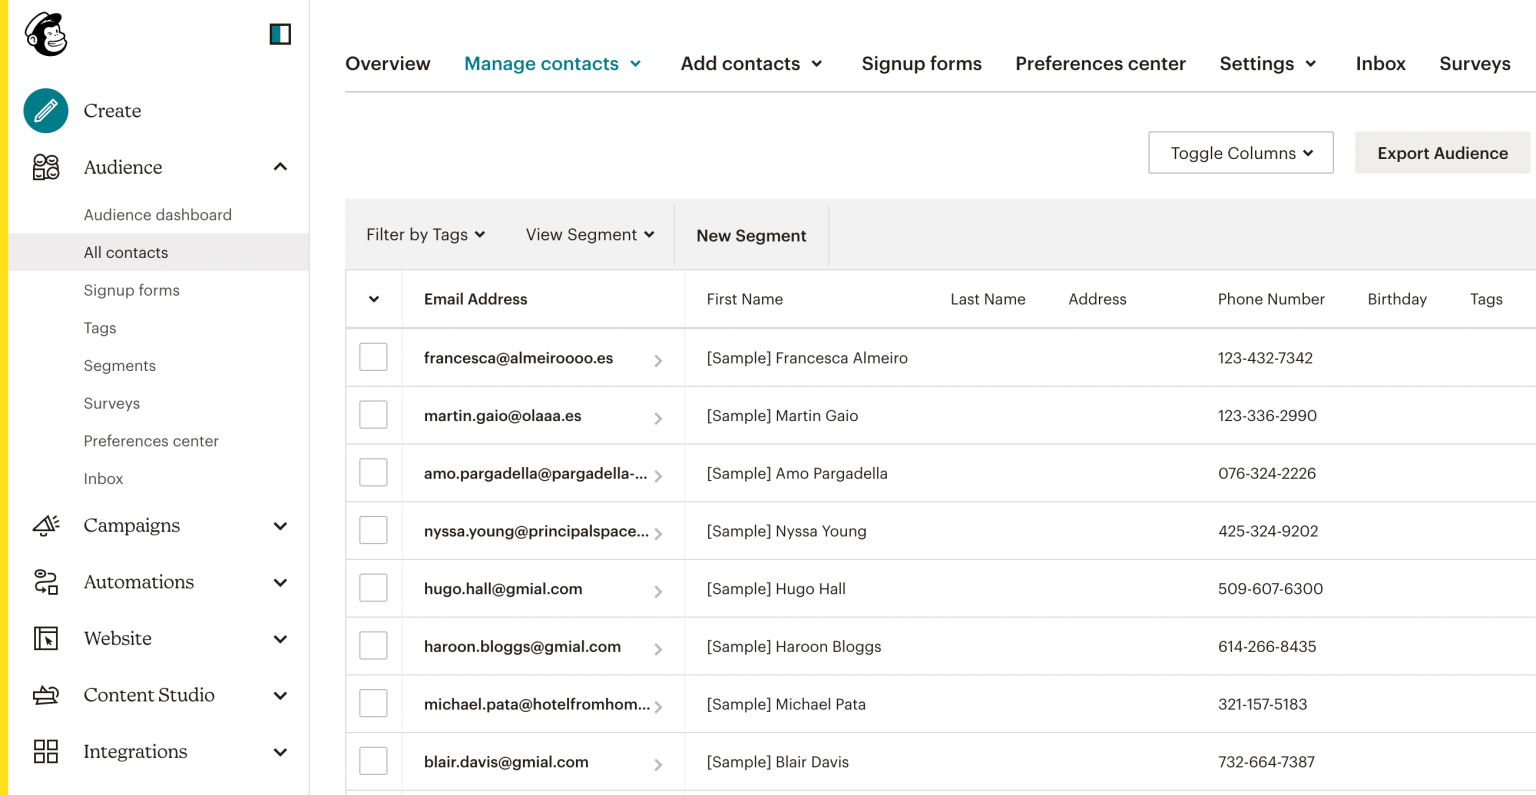Collapse the sidebar with the panel icon
The height and width of the screenshot is (795, 1536).
point(280,33)
